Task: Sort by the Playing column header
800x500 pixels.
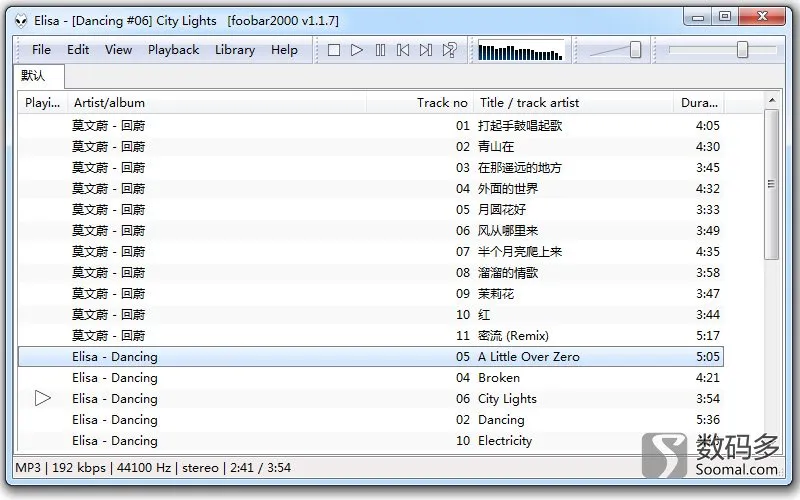Action: pyautogui.click(x=43, y=103)
